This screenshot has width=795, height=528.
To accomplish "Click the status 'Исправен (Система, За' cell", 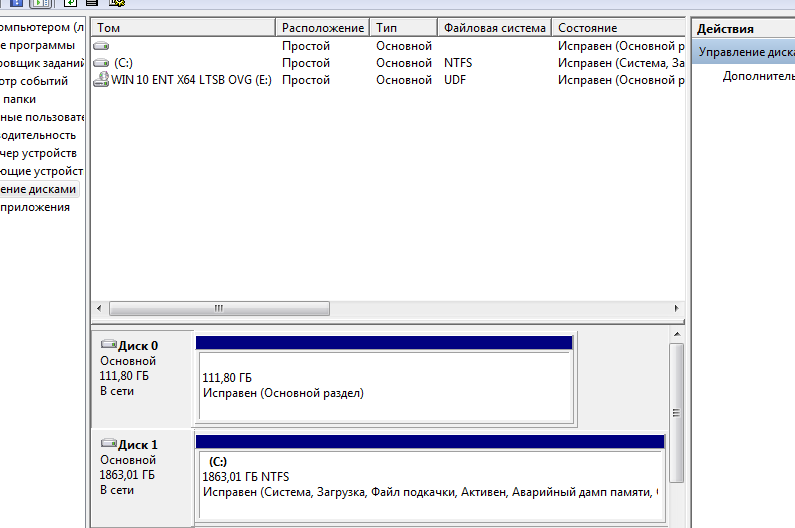I will click(621, 63).
